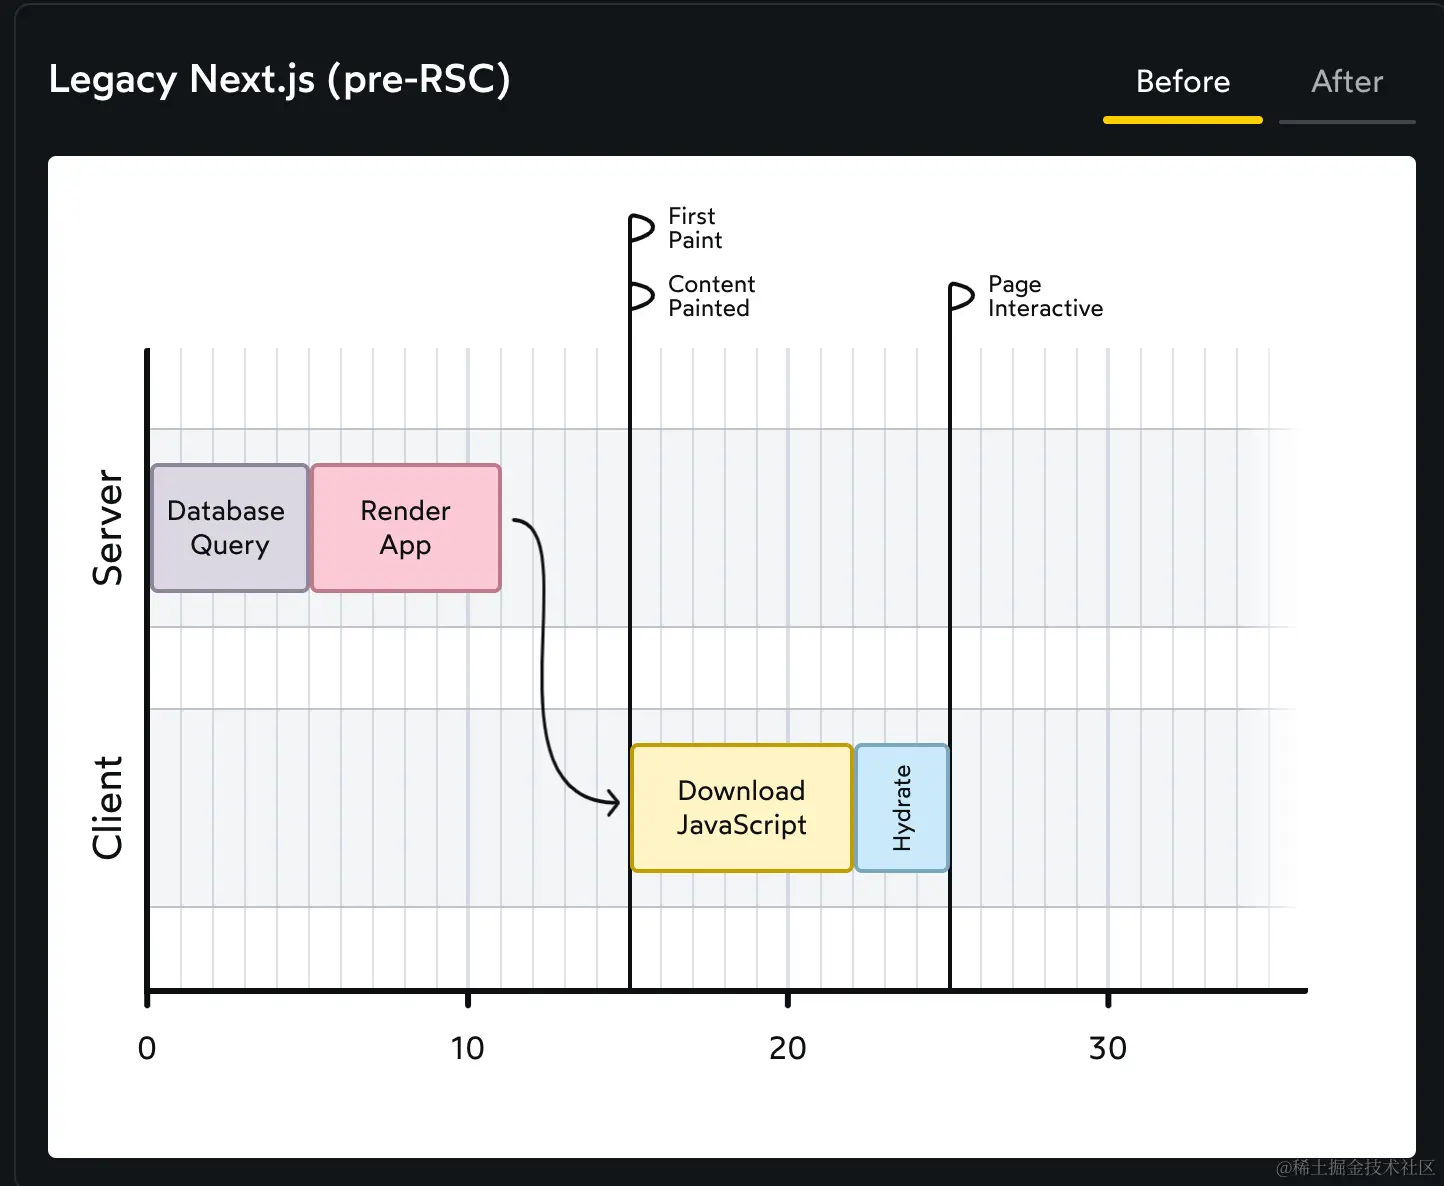Click the axis value 0
1444x1186 pixels.
(147, 1048)
